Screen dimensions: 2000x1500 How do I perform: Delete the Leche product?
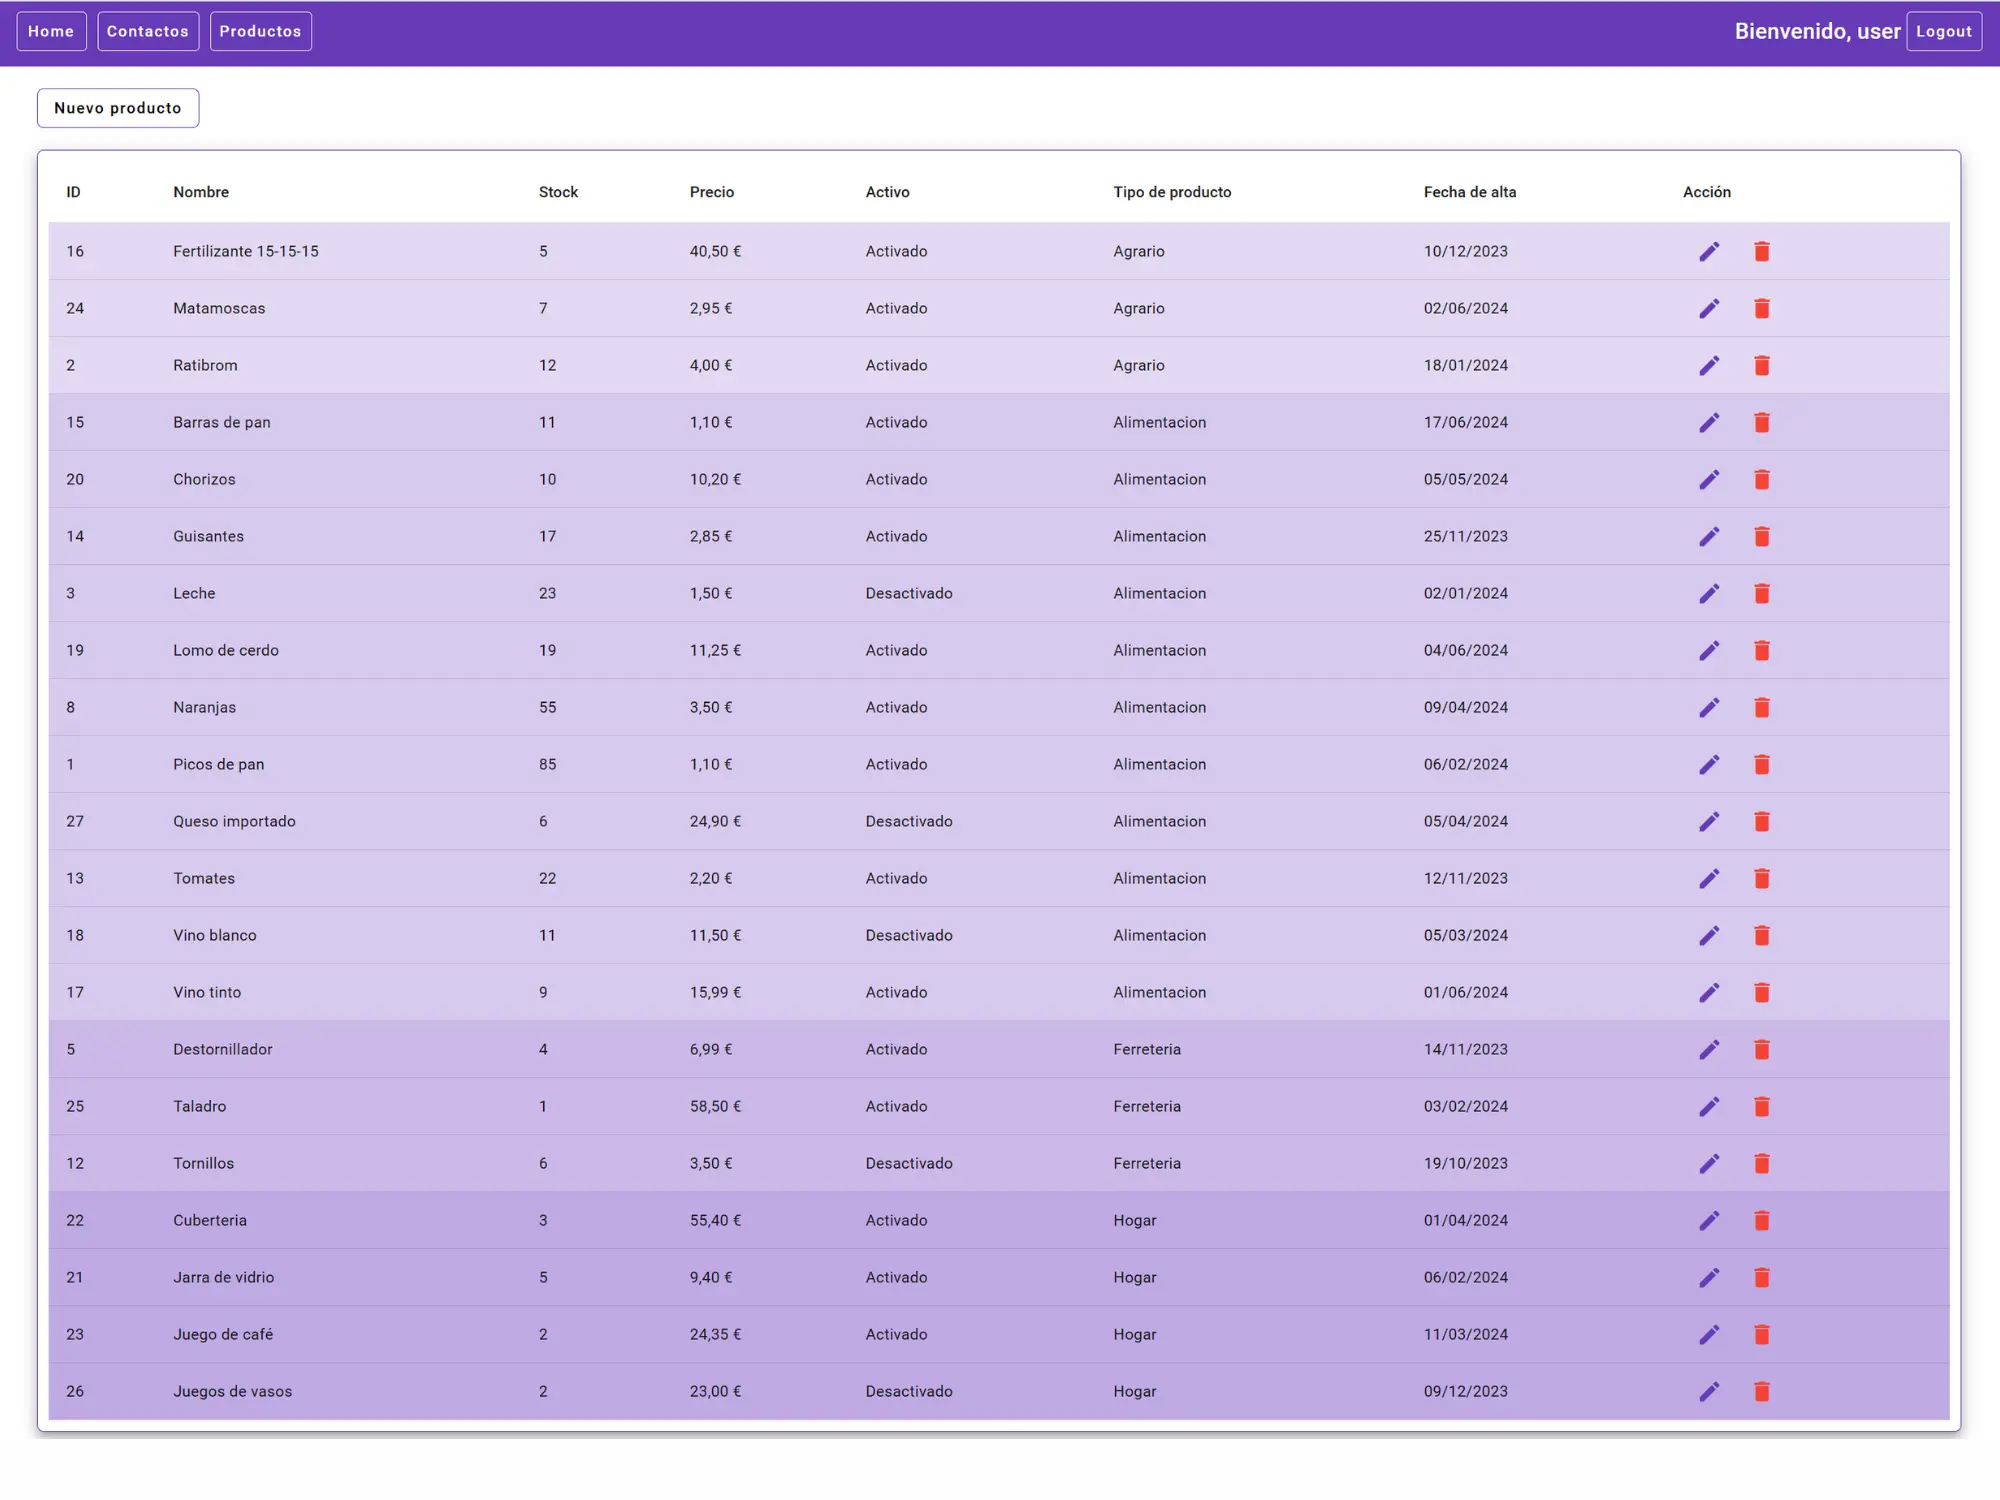(x=1762, y=593)
